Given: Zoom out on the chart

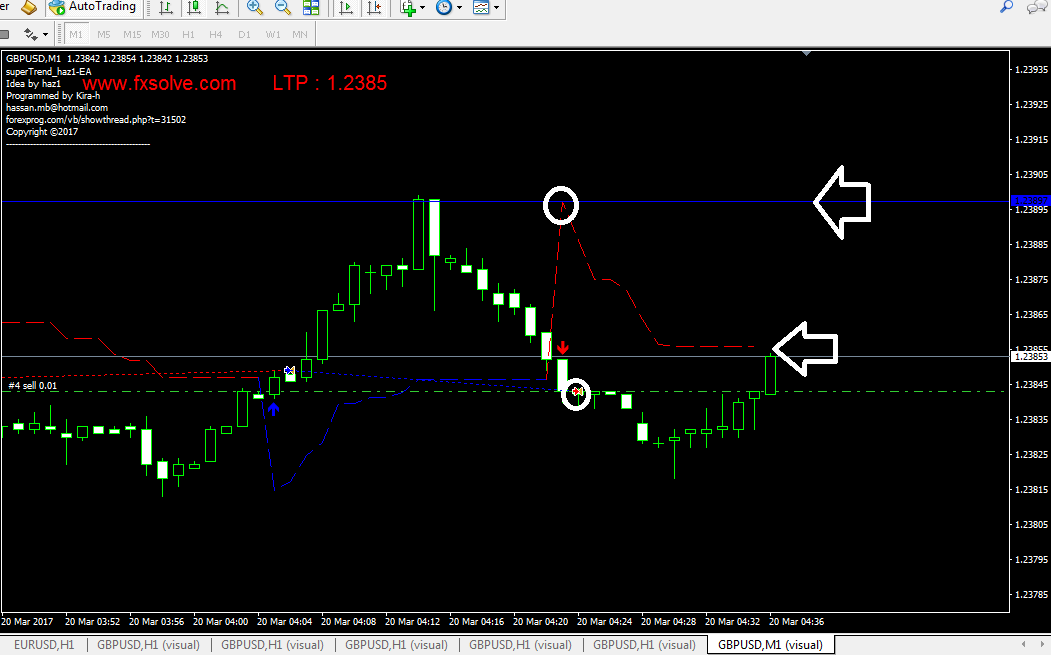Looking at the screenshot, I should click(283, 8).
